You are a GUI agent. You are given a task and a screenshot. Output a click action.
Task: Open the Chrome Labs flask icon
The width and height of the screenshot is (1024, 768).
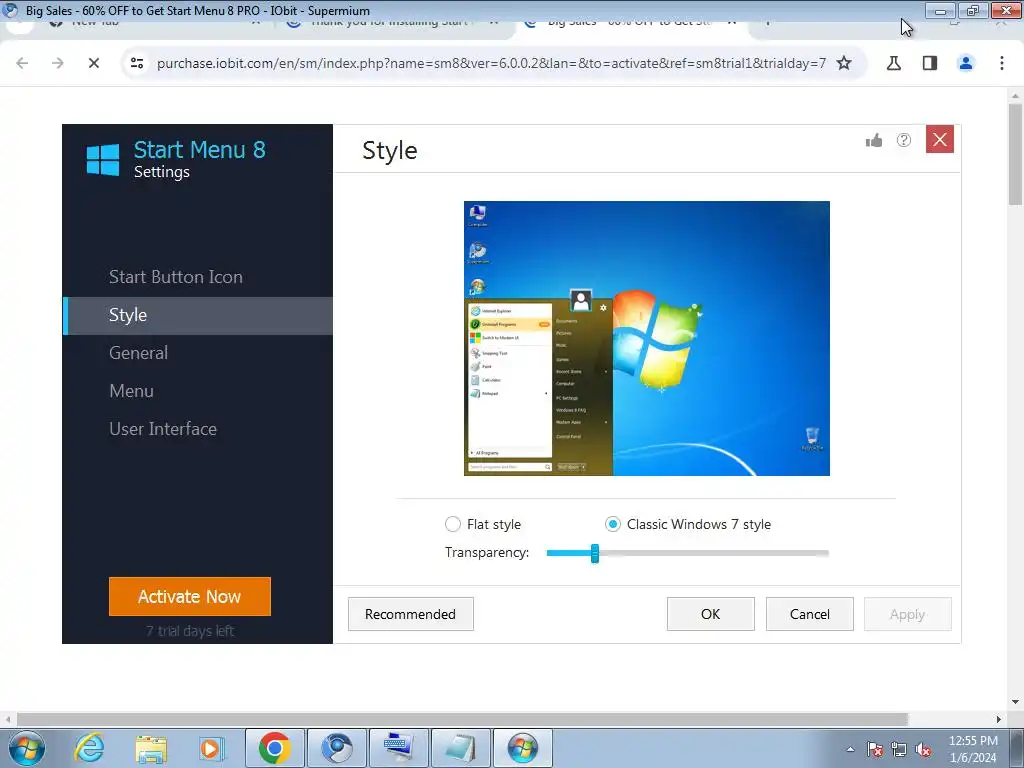894,63
